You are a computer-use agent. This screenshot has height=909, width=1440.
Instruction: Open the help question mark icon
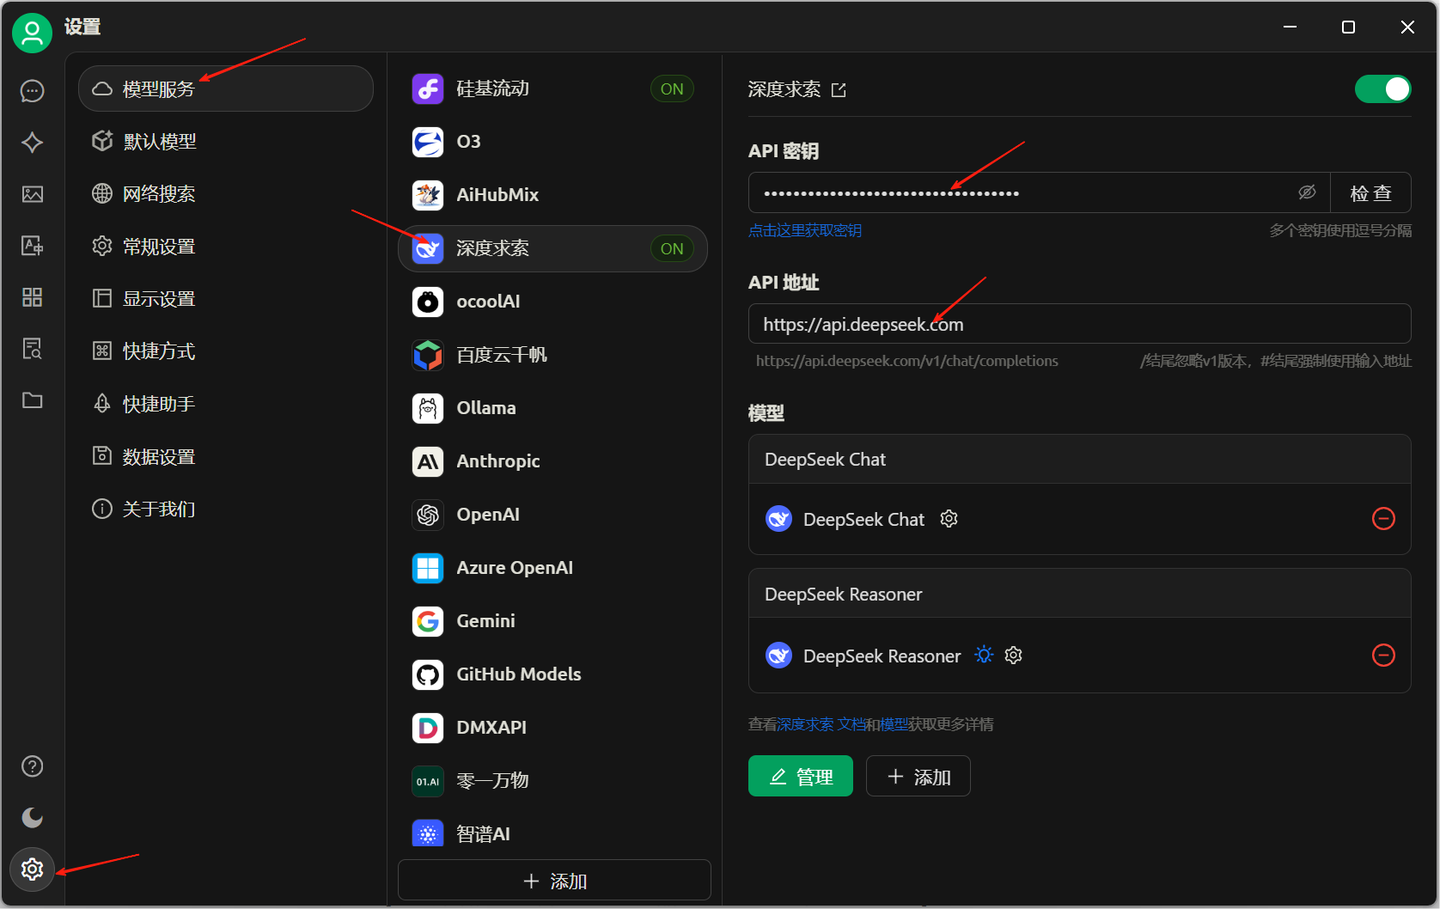32,766
